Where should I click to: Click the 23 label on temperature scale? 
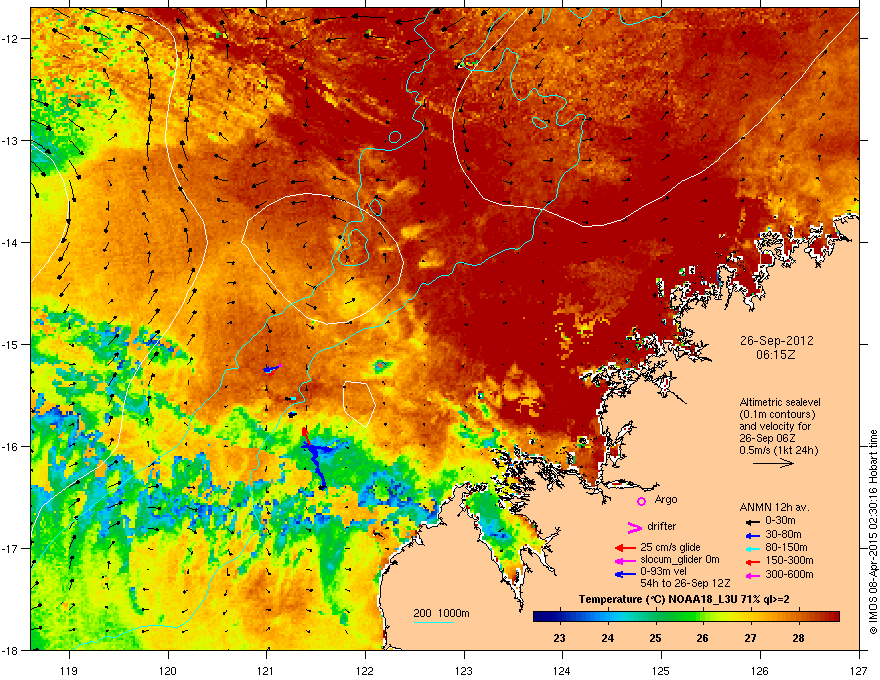559,638
